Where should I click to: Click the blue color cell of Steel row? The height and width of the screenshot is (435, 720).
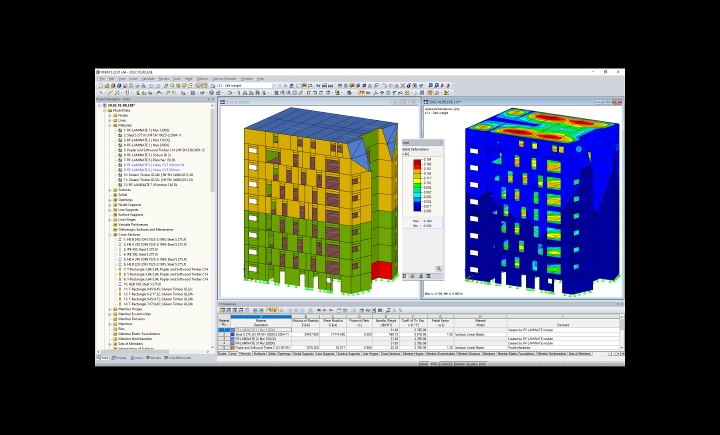(233, 334)
